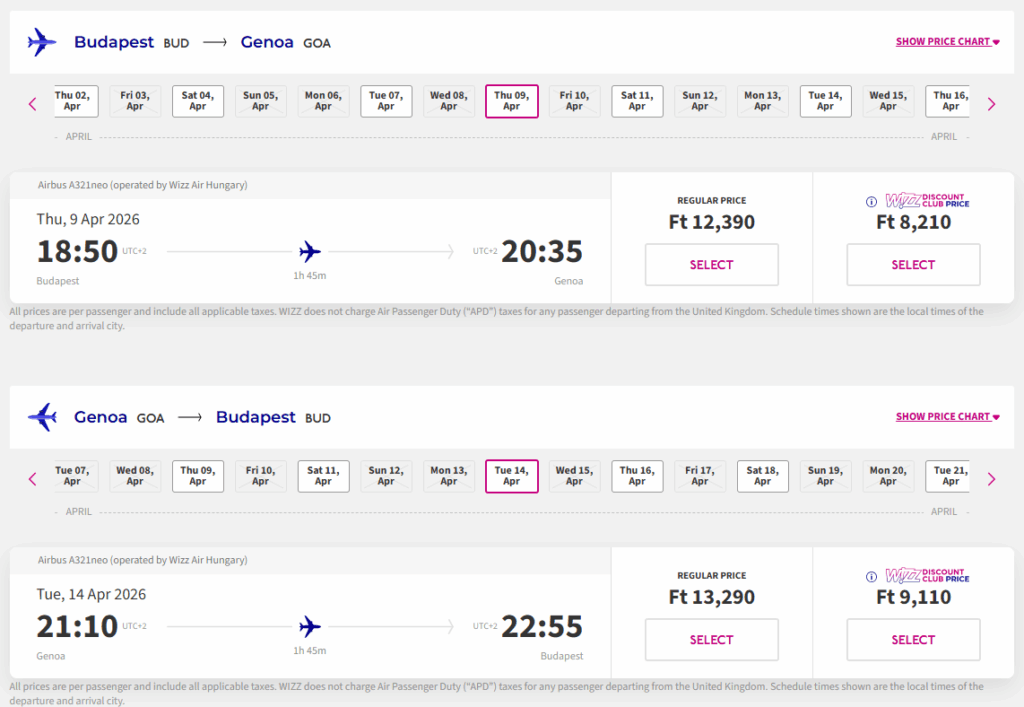Choose Sat 18, Apr return date
The image size is (1024, 707).
(x=762, y=476)
